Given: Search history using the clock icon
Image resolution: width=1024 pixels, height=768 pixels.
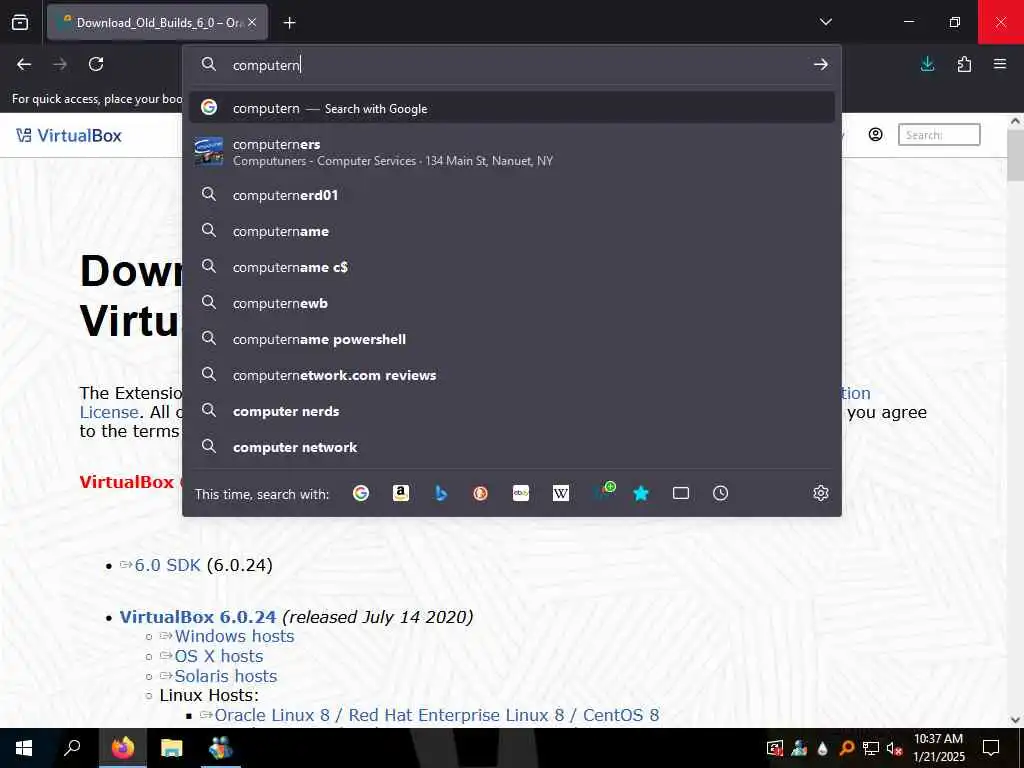Looking at the screenshot, I should click(720, 493).
